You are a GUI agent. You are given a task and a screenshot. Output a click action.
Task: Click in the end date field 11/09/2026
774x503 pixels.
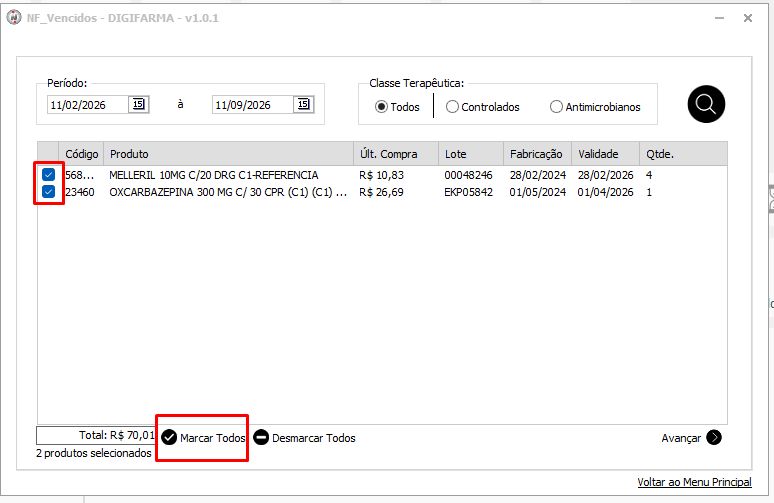253,105
